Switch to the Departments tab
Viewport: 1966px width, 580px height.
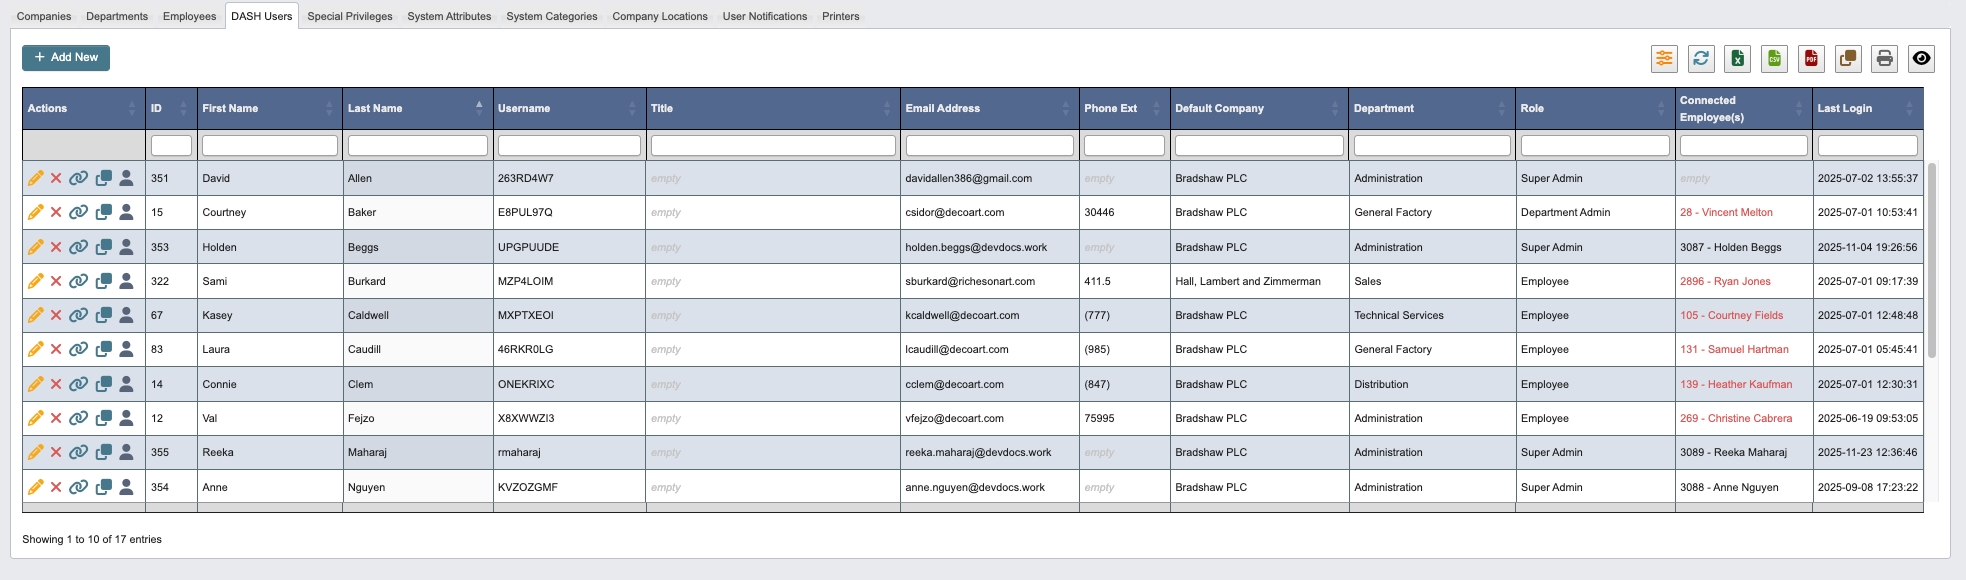(117, 16)
